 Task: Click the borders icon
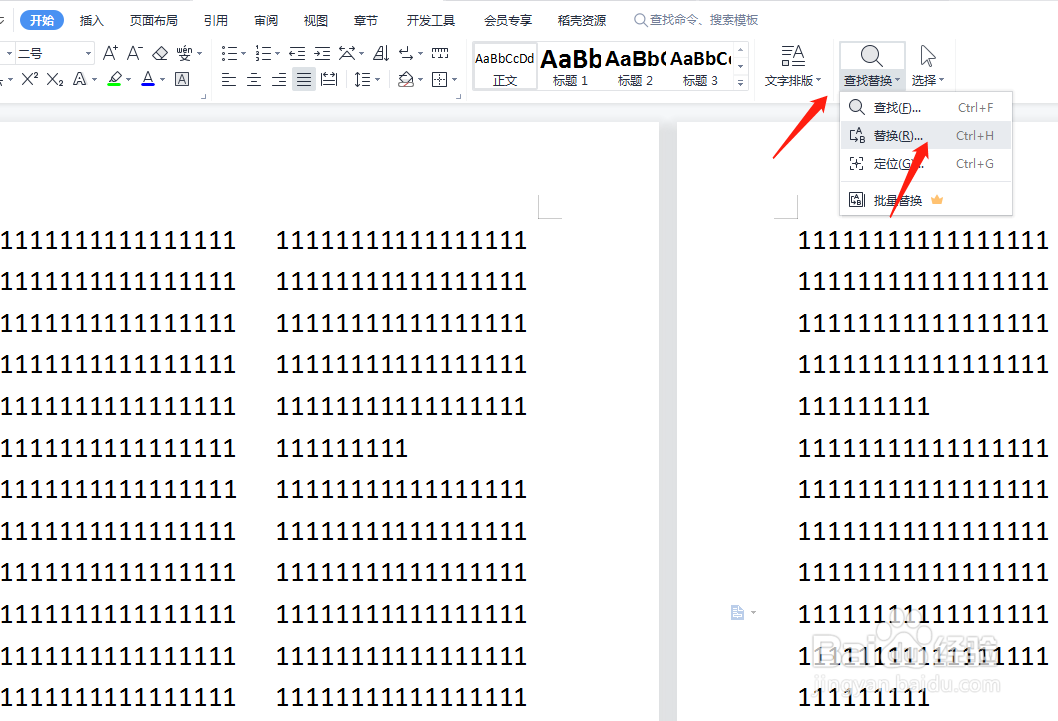coord(439,80)
